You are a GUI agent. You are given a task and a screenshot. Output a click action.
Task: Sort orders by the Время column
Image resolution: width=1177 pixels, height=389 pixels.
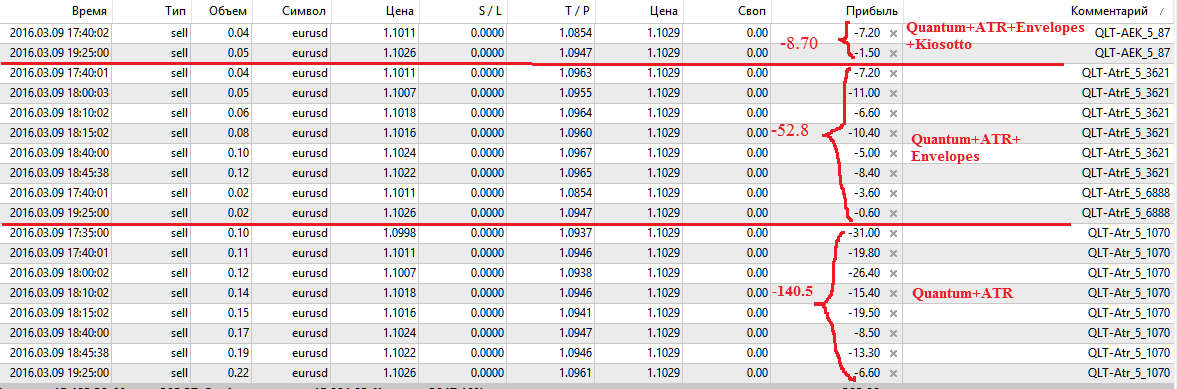coord(89,11)
